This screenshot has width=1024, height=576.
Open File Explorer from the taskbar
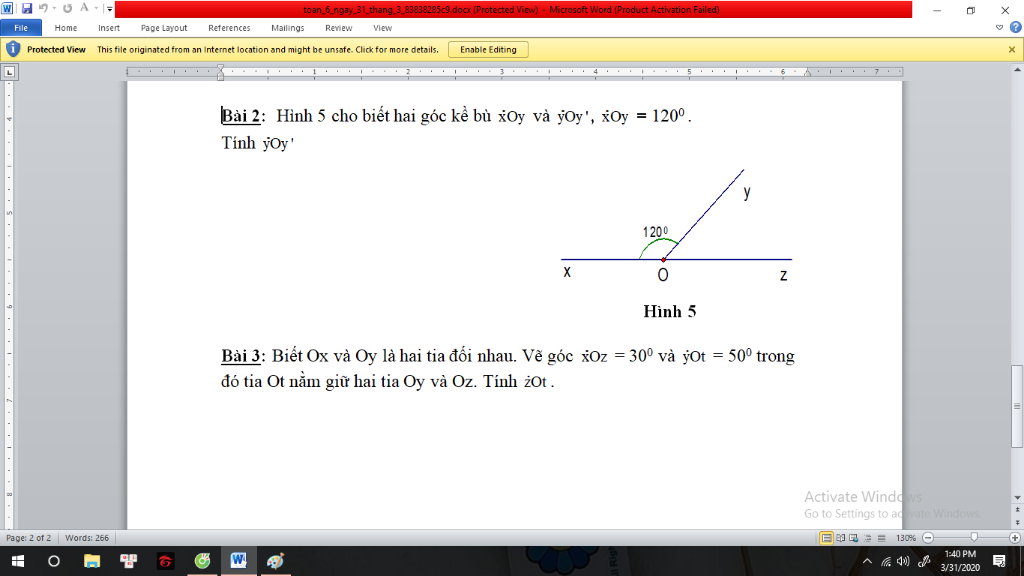tap(92, 561)
